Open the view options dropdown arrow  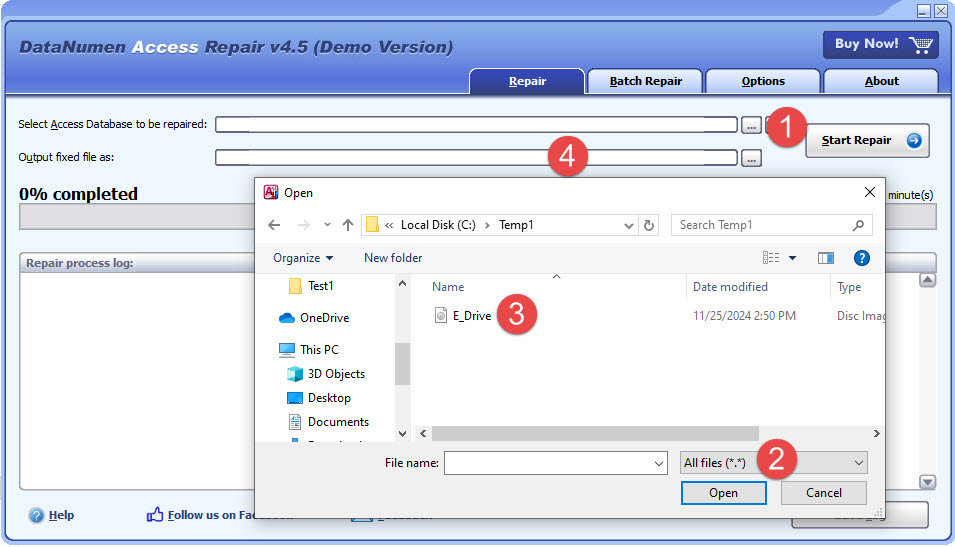coord(792,258)
